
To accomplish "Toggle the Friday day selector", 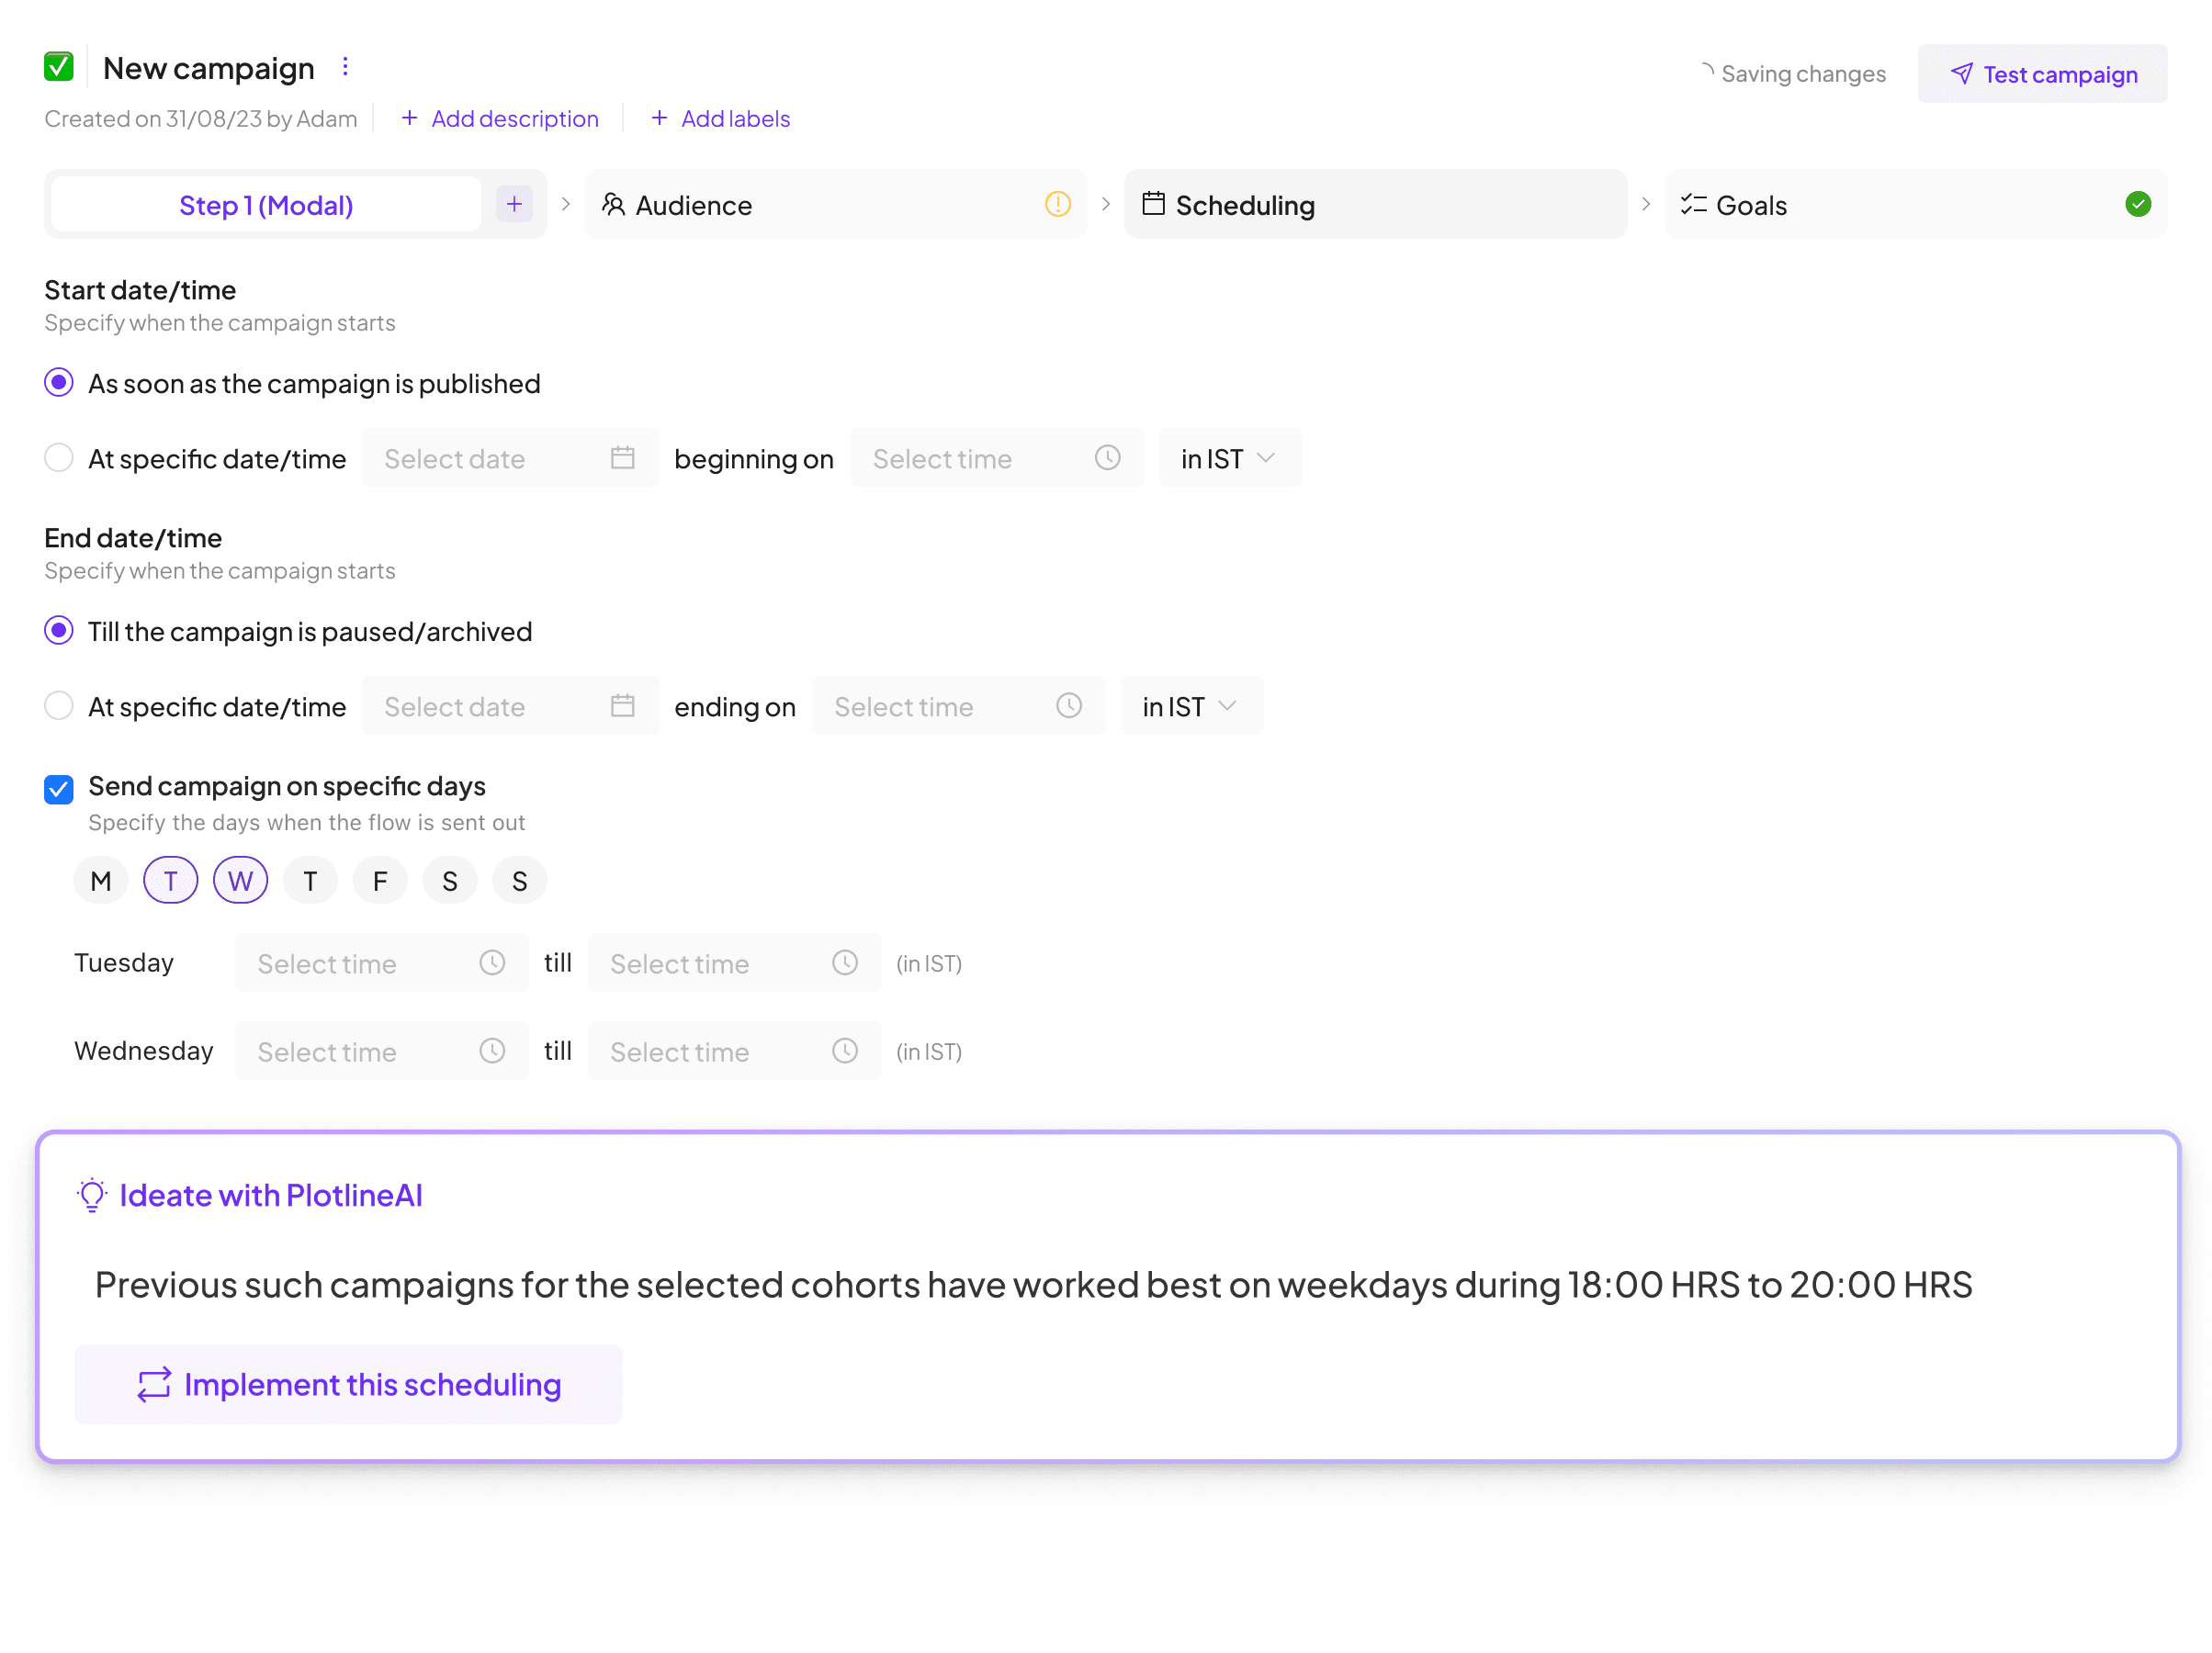I will (x=380, y=881).
